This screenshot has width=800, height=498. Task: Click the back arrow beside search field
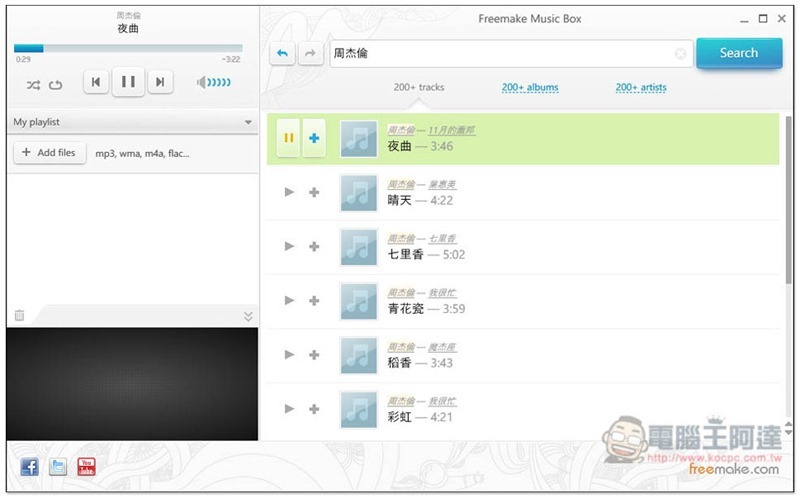[x=283, y=54]
